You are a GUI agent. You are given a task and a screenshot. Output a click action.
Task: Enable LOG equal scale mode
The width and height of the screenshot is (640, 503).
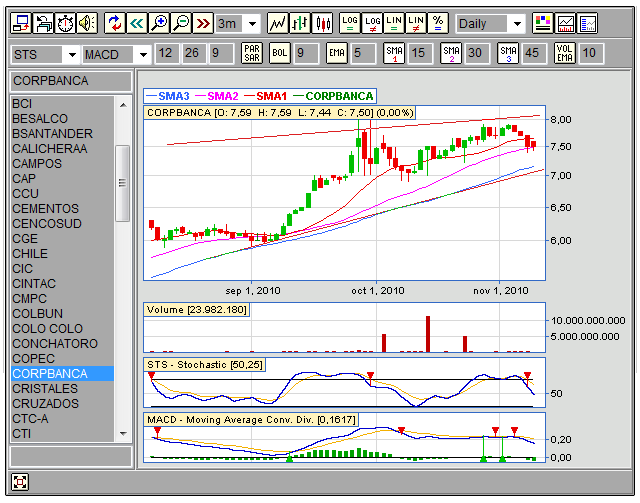(350, 23)
